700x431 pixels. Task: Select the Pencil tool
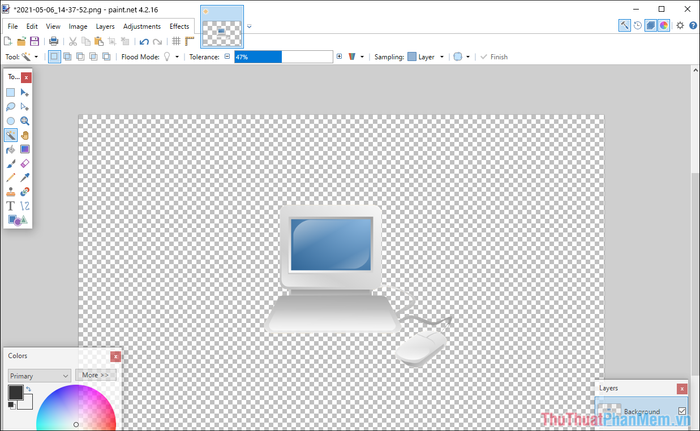click(x=11, y=178)
